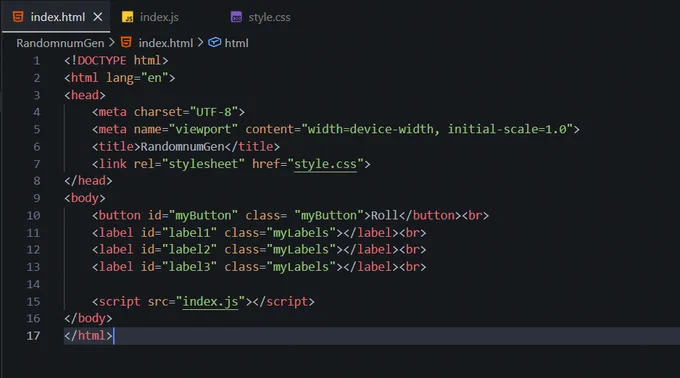The width and height of the screenshot is (680, 378).
Task: Select index.html in the breadcrumb path
Action: pyautogui.click(x=166, y=43)
